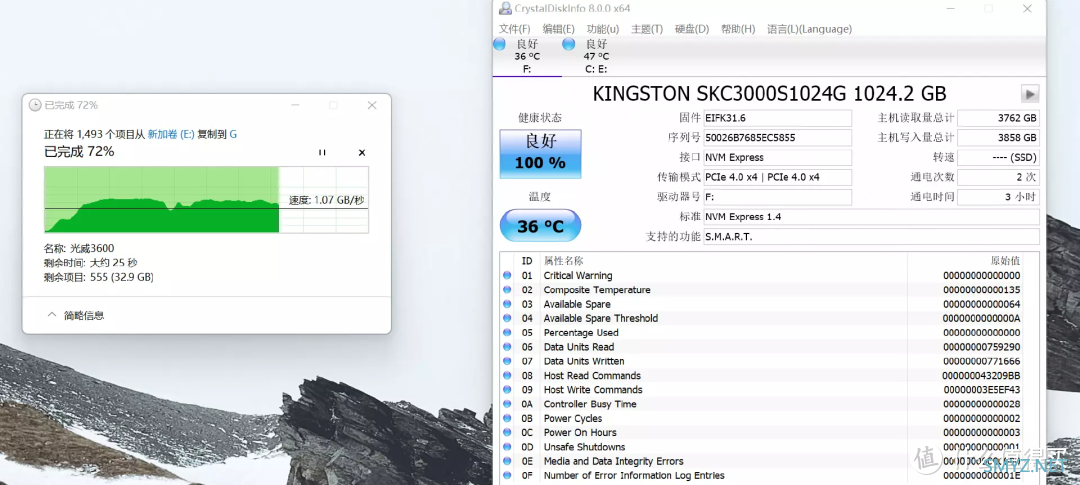The image size is (1080, 485).
Task: Click host writes total value 3858 GB
Action: tap(998, 138)
